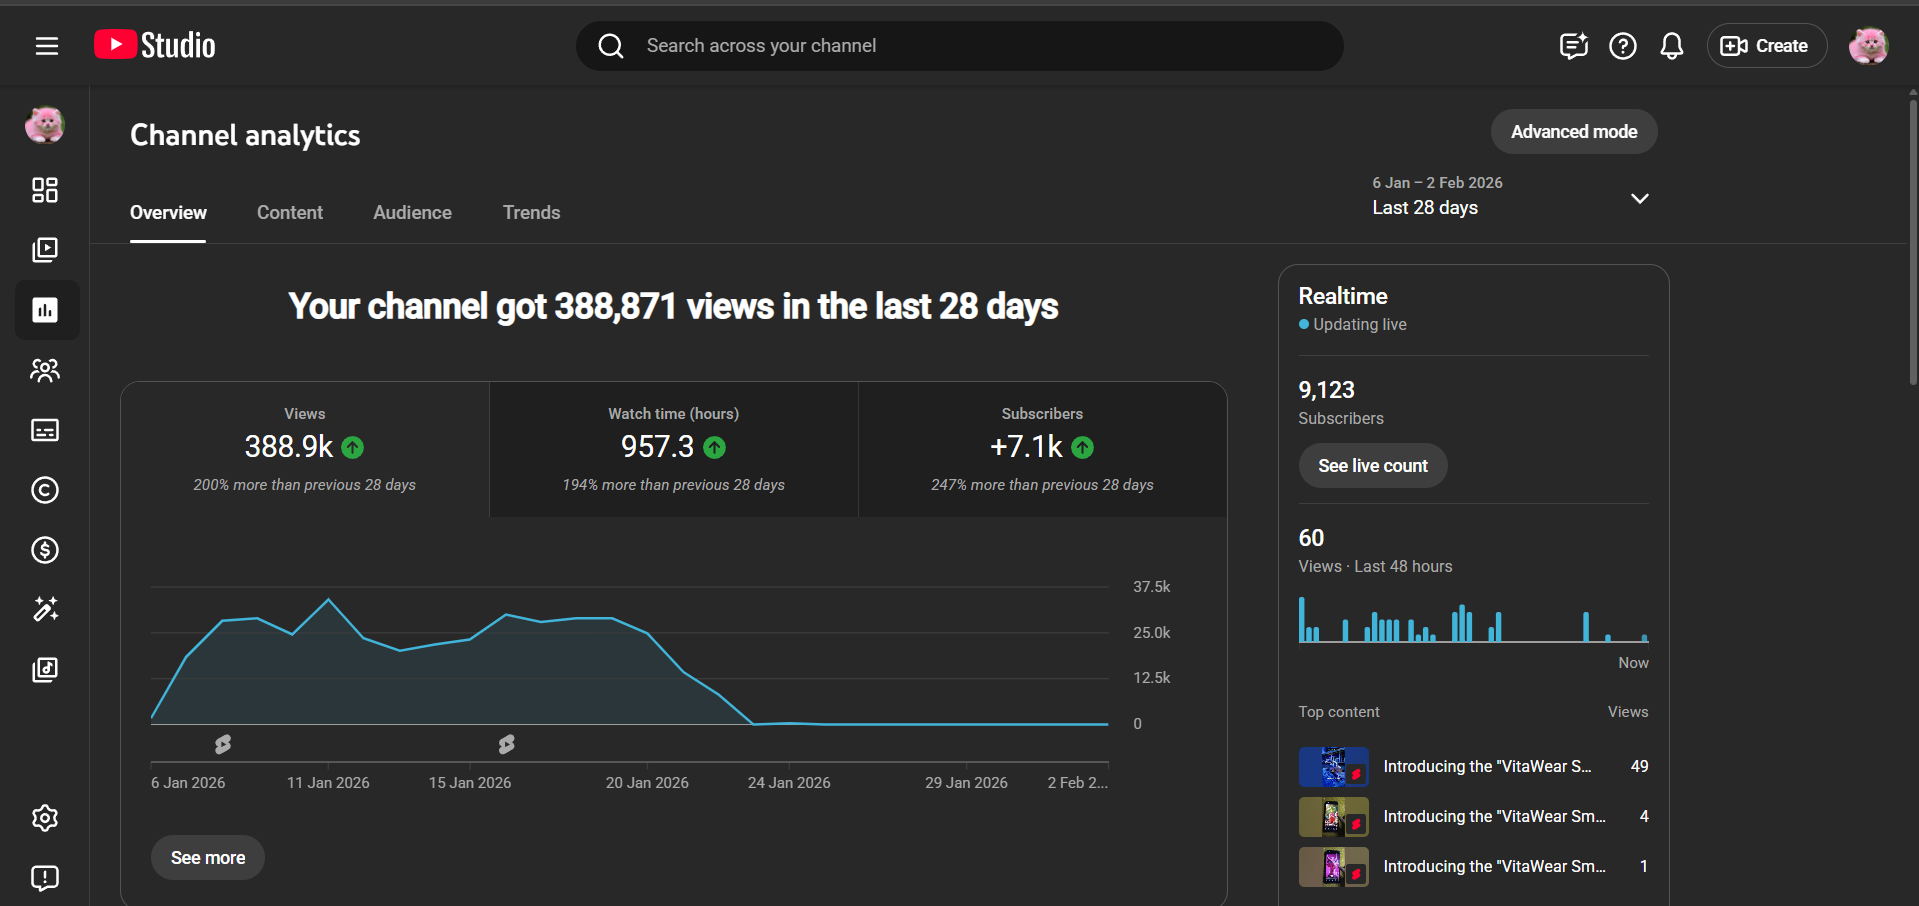1919x906 pixels.
Task: Open the Dashboard icon in sidebar
Action: 45,190
